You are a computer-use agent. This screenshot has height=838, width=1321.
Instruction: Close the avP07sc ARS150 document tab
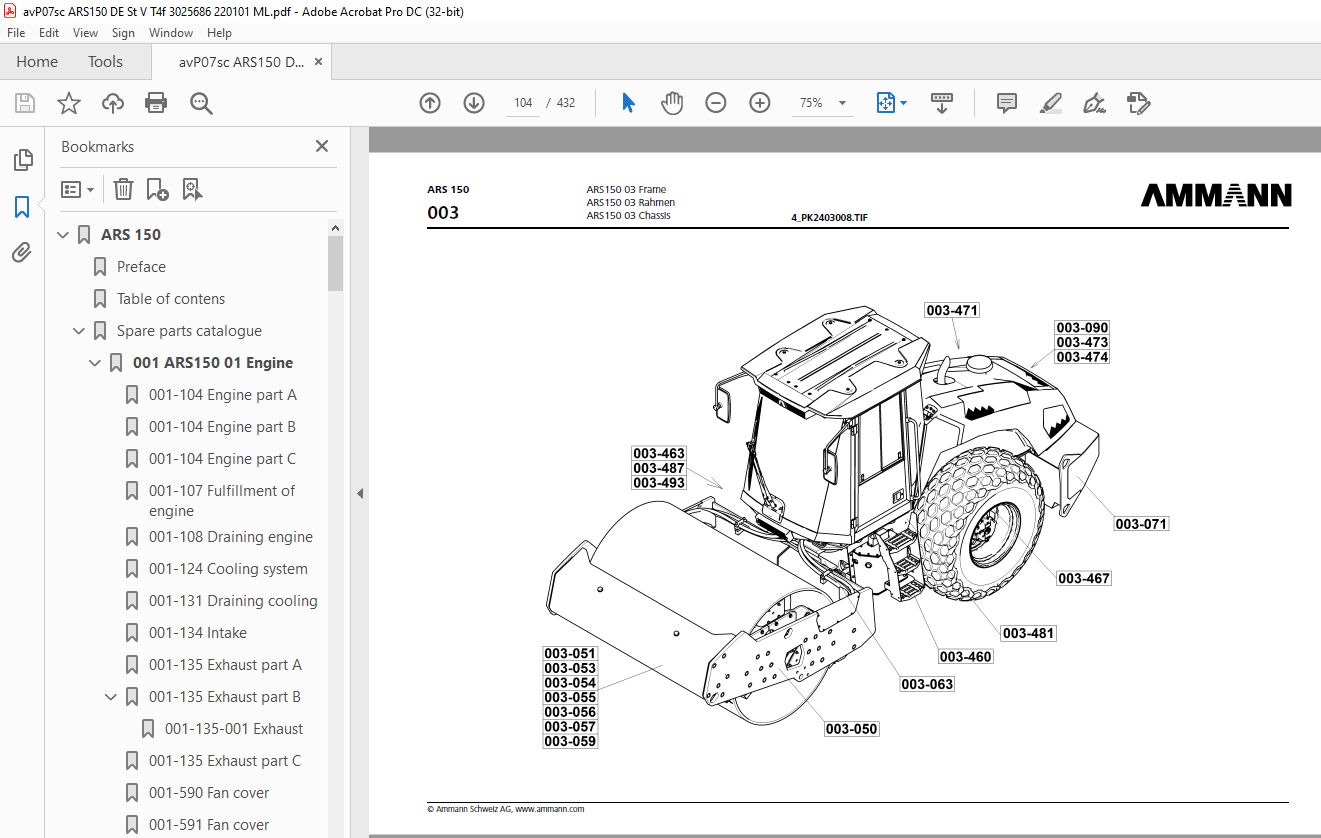tap(319, 62)
